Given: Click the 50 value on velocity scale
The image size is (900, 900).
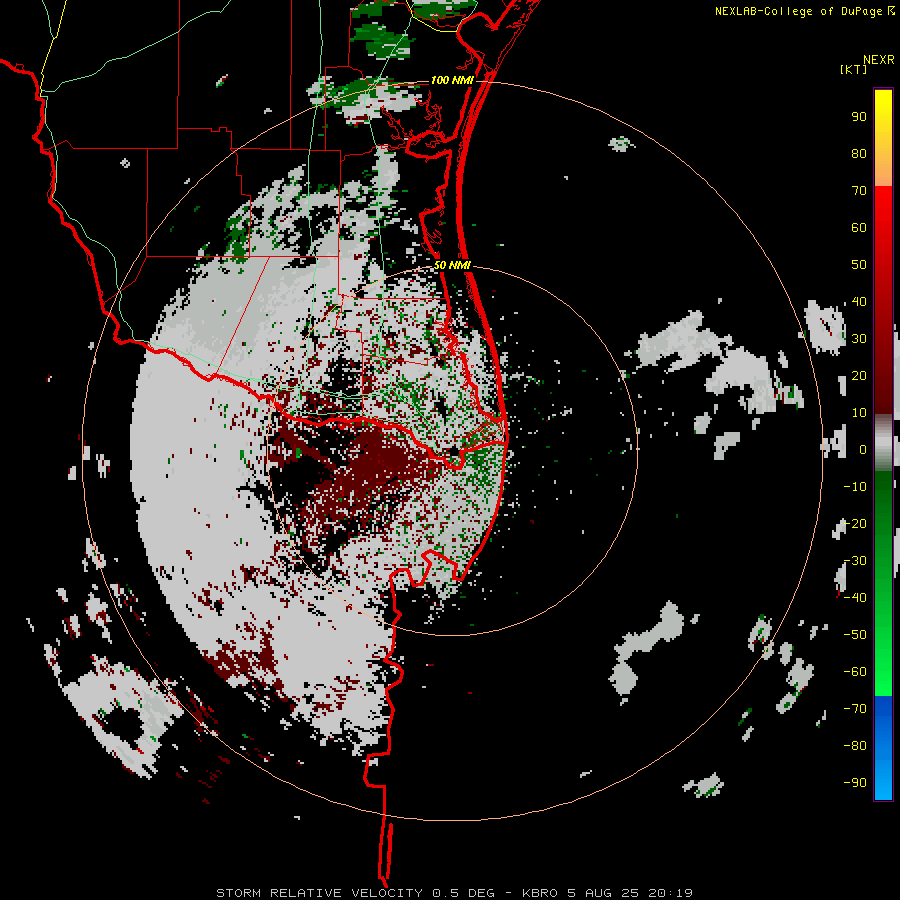Looking at the screenshot, I should [859, 265].
